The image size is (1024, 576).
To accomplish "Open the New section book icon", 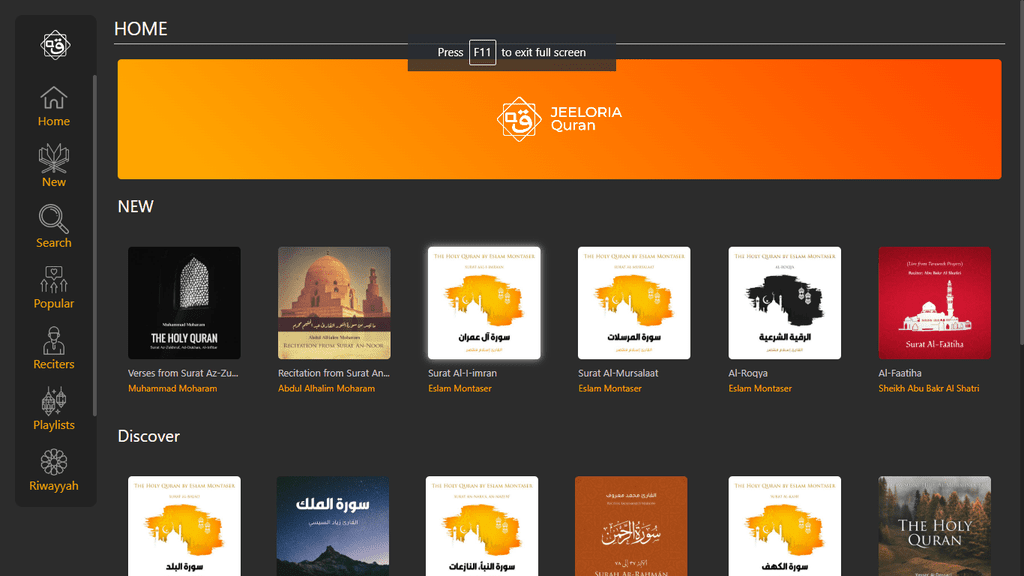I will tap(54, 158).
